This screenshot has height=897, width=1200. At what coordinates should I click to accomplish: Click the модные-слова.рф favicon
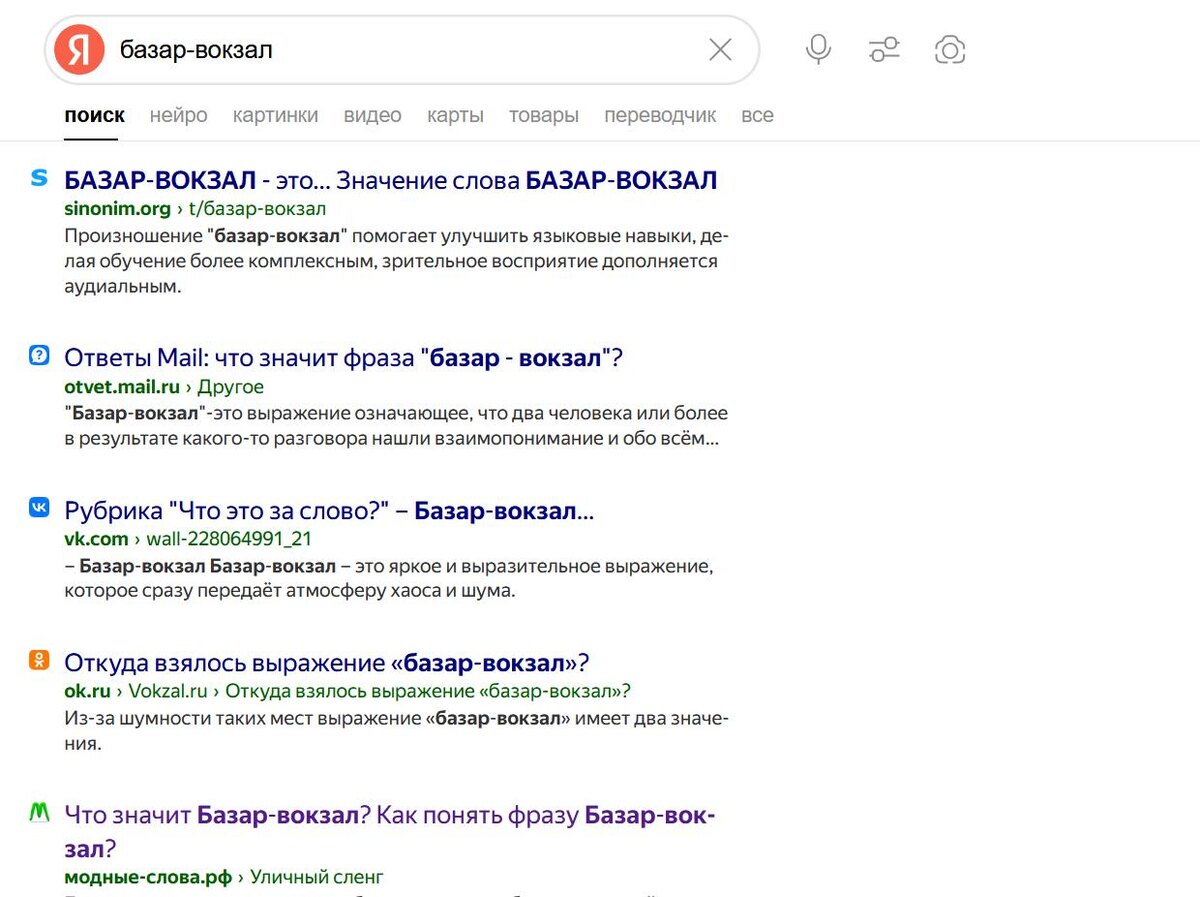[39, 813]
